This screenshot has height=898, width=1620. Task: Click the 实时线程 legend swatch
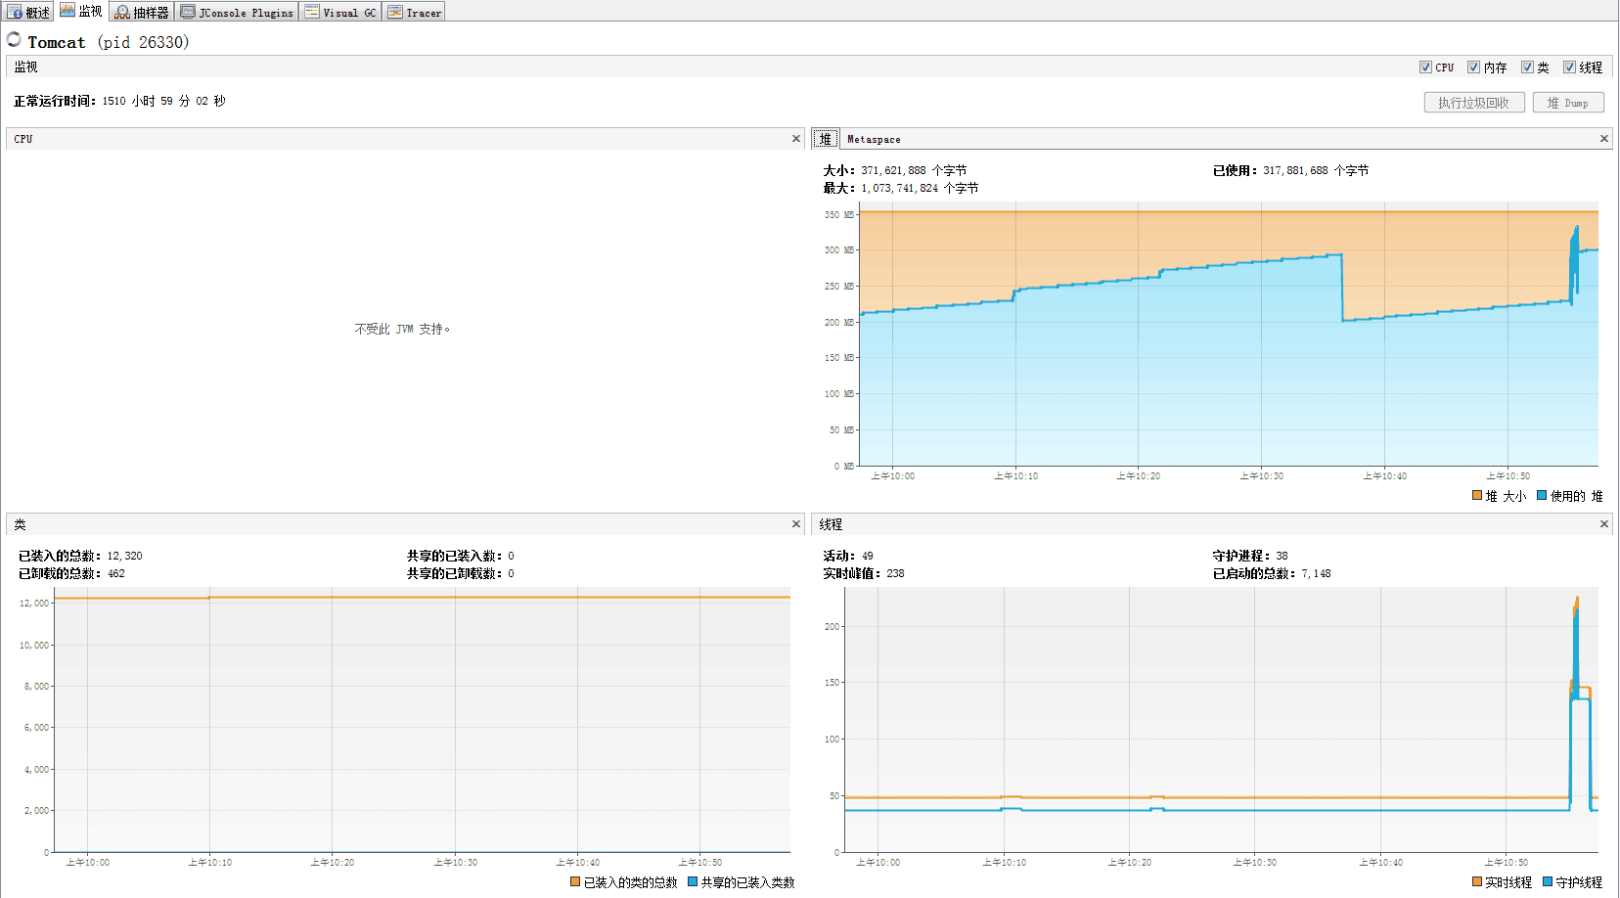pyautogui.click(x=1477, y=881)
